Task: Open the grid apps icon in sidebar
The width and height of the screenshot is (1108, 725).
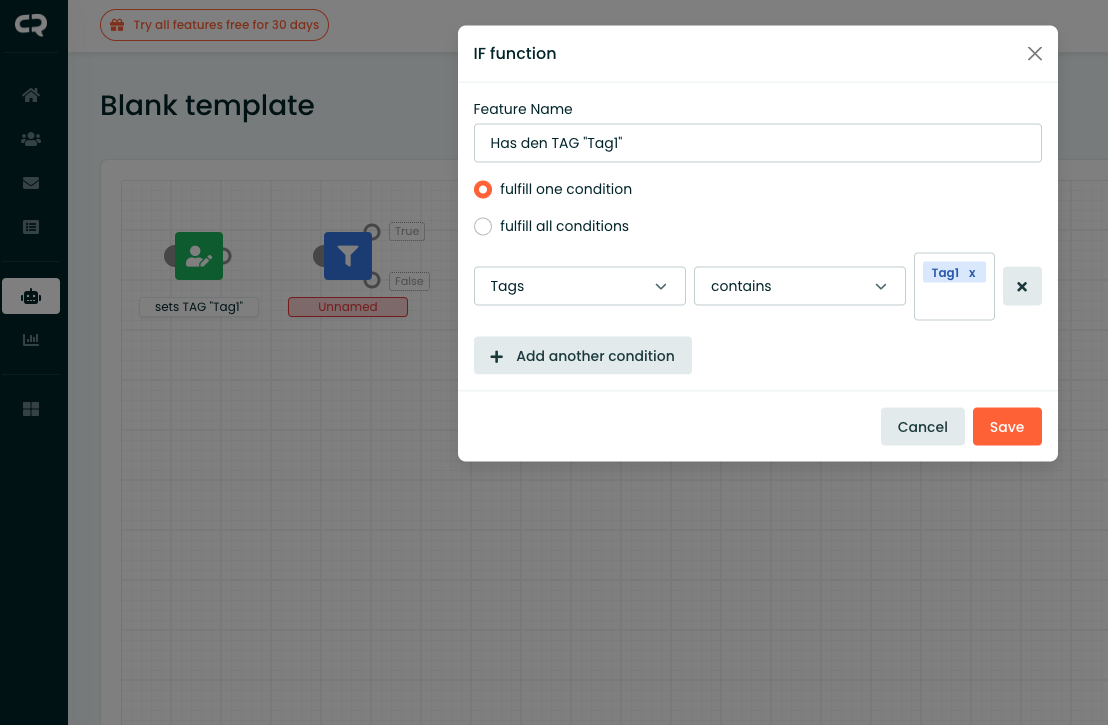Action: 31,409
